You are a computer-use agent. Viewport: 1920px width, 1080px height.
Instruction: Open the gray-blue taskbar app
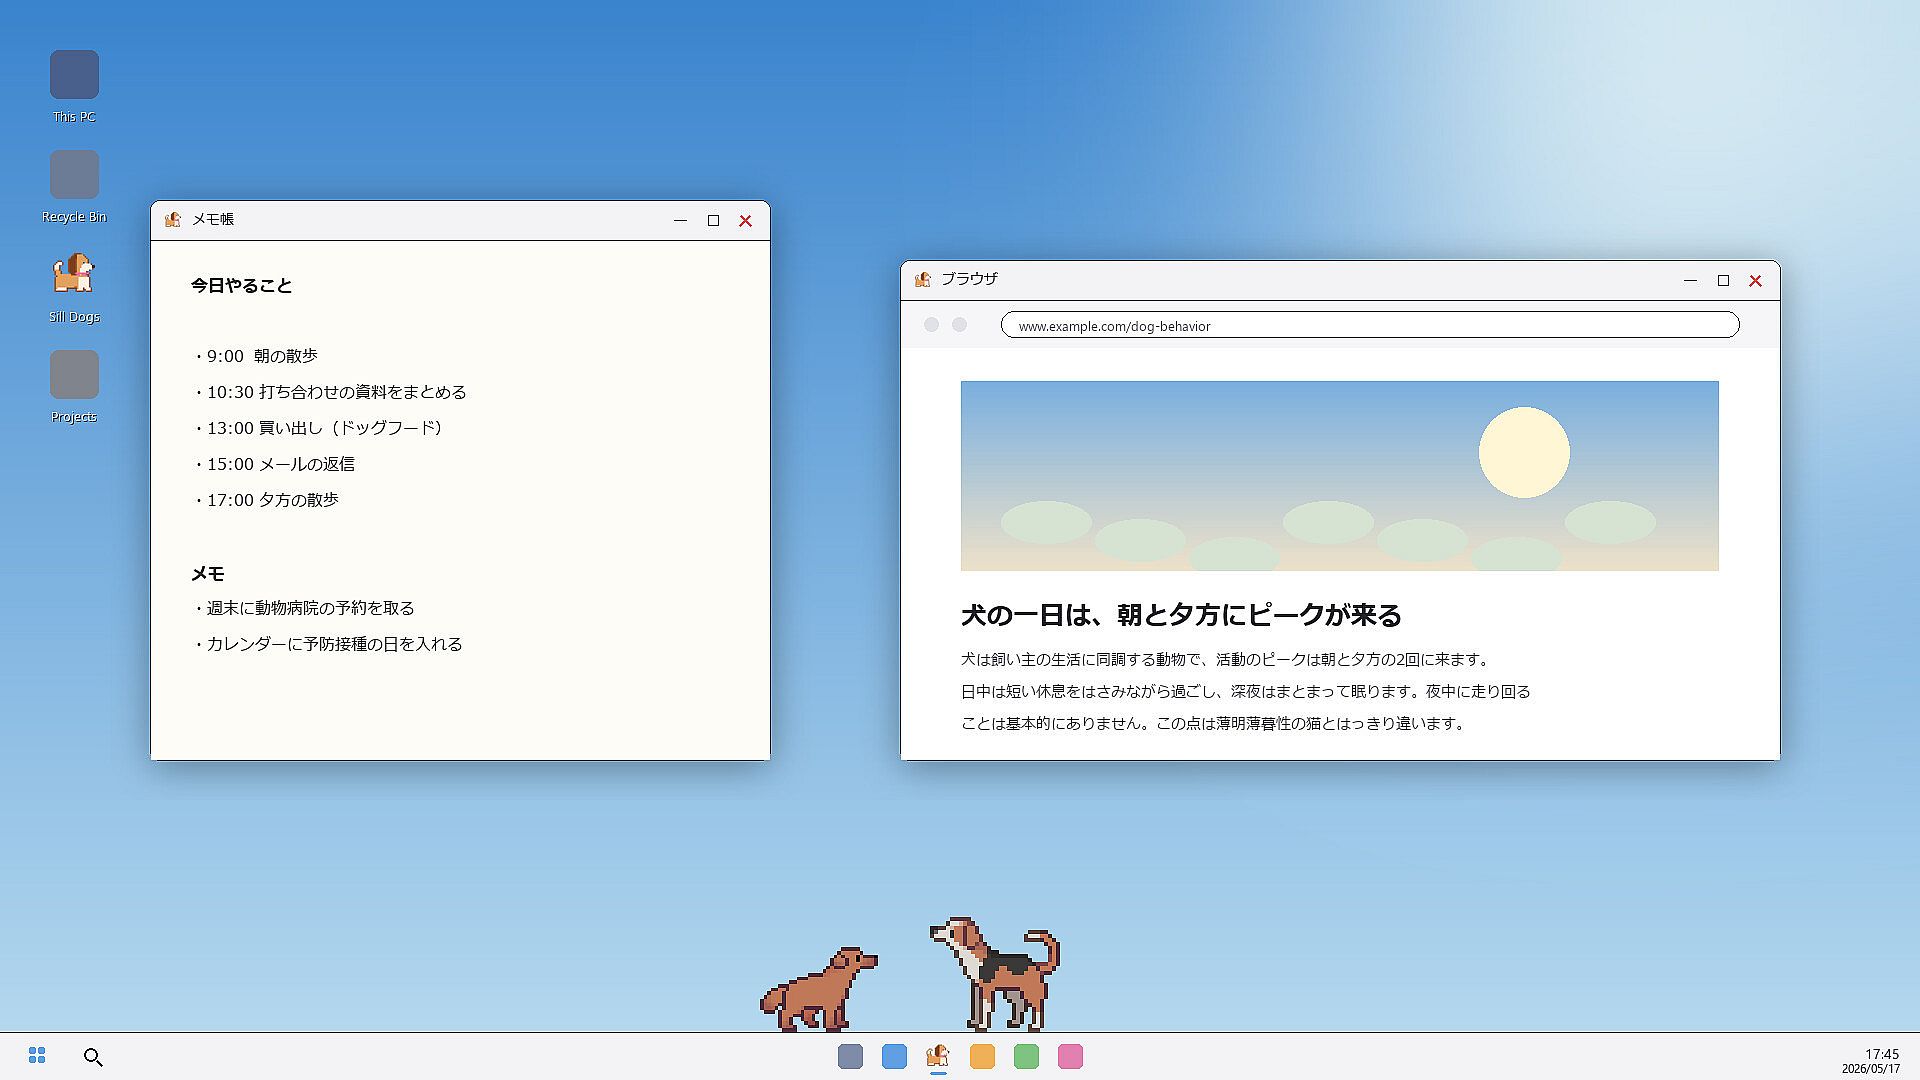pos(850,1056)
